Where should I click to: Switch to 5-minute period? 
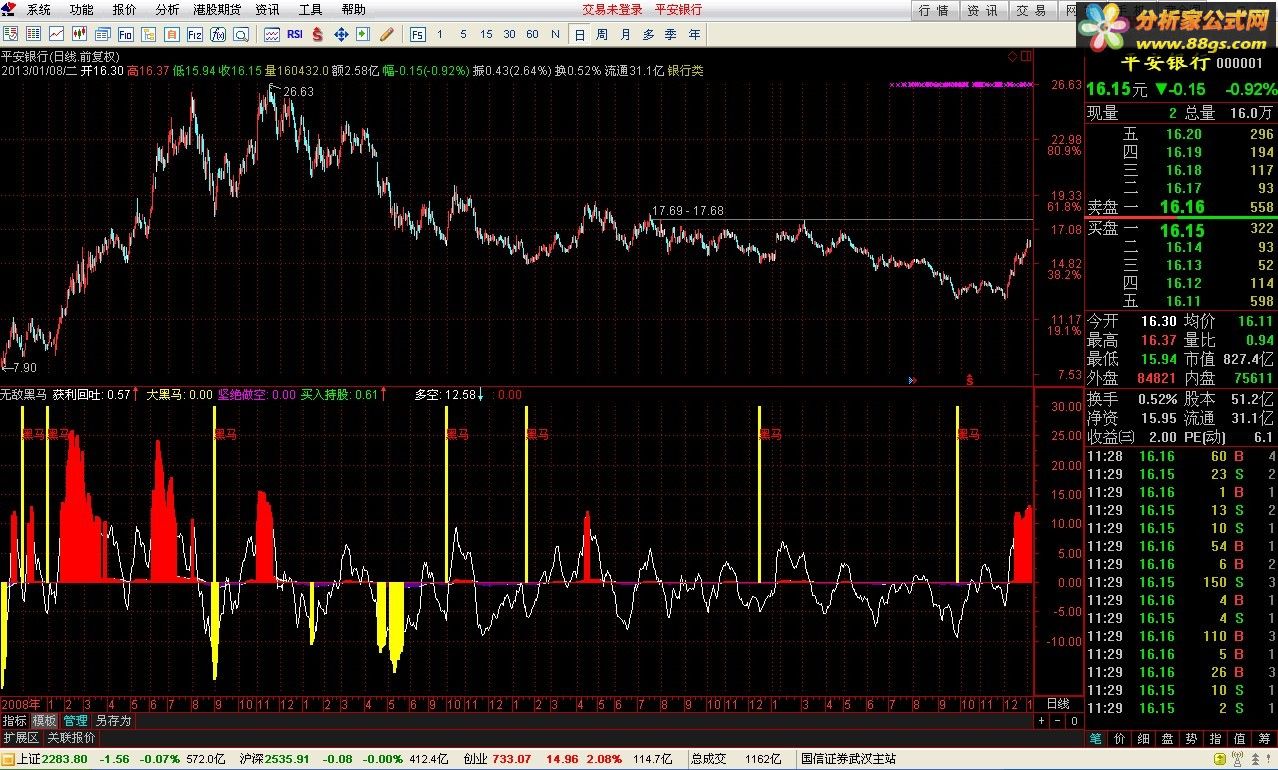463,34
